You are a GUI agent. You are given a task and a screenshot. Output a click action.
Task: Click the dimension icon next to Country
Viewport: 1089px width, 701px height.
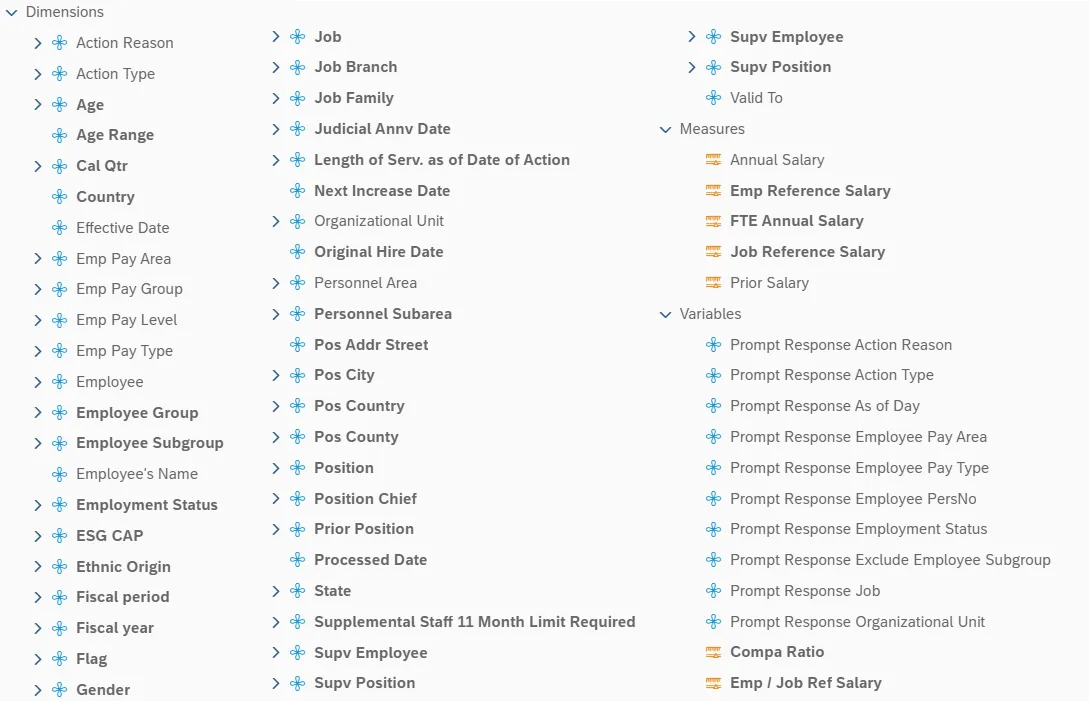59,197
